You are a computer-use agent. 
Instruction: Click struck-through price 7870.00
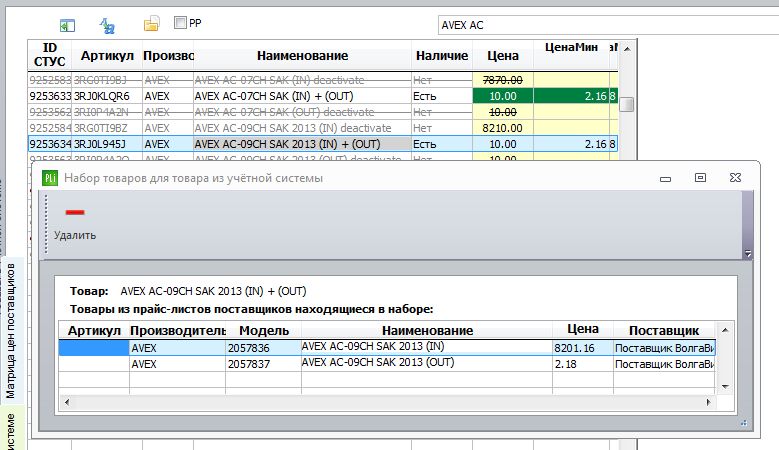(502, 80)
